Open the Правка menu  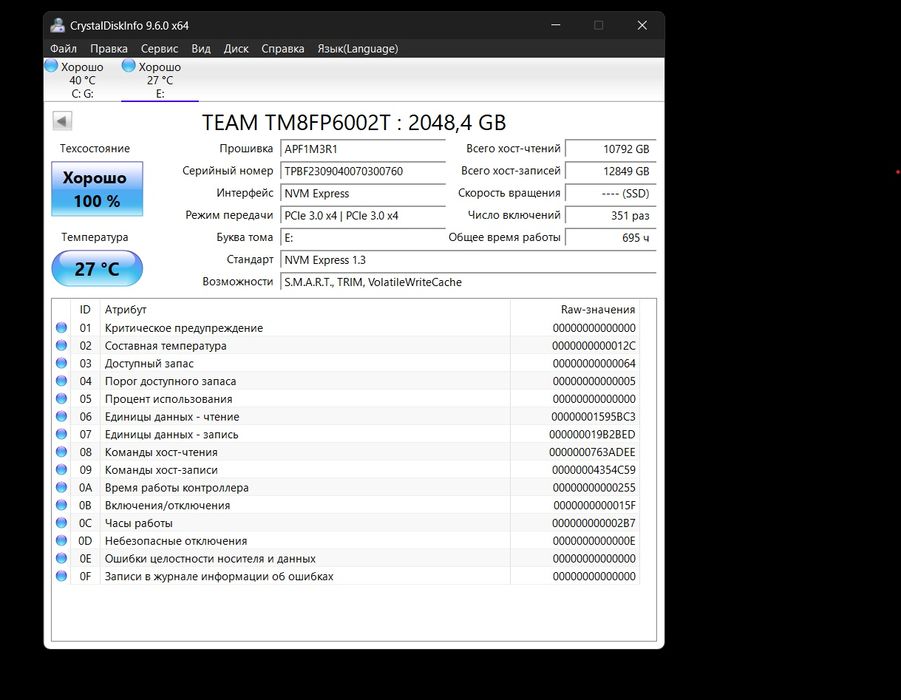click(109, 49)
